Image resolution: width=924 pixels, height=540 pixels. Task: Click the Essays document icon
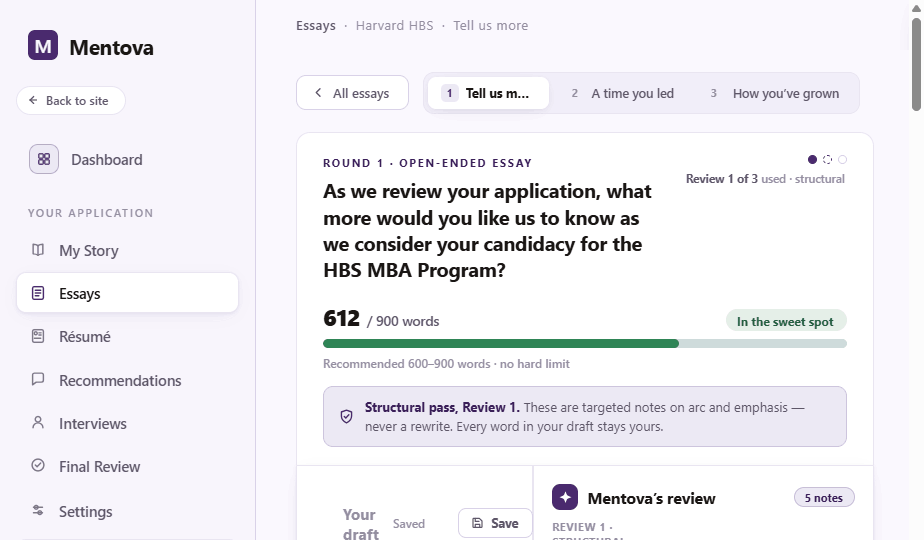(x=38, y=293)
